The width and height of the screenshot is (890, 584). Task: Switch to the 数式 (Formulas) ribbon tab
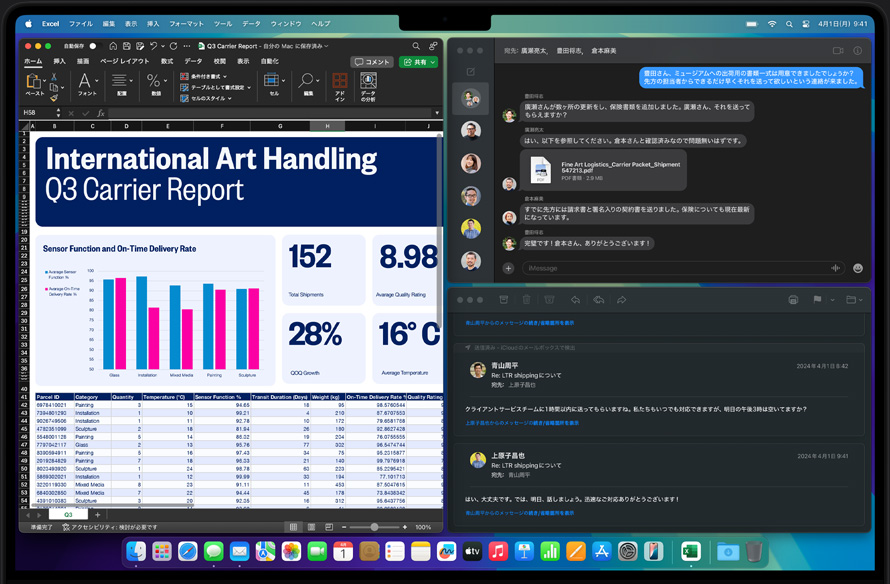167,61
